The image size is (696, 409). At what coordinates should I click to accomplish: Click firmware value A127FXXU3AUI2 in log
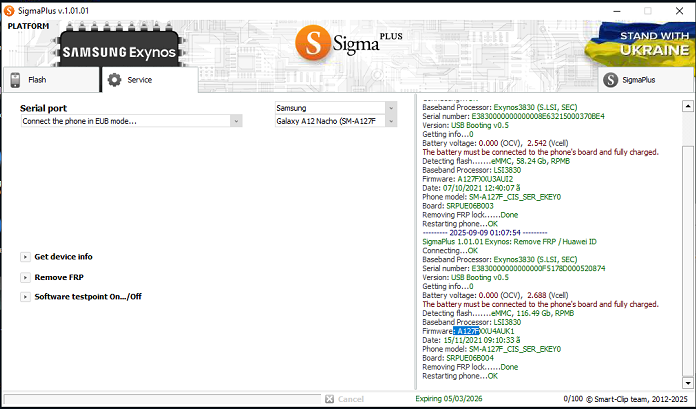pyautogui.click(x=485, y=179)
